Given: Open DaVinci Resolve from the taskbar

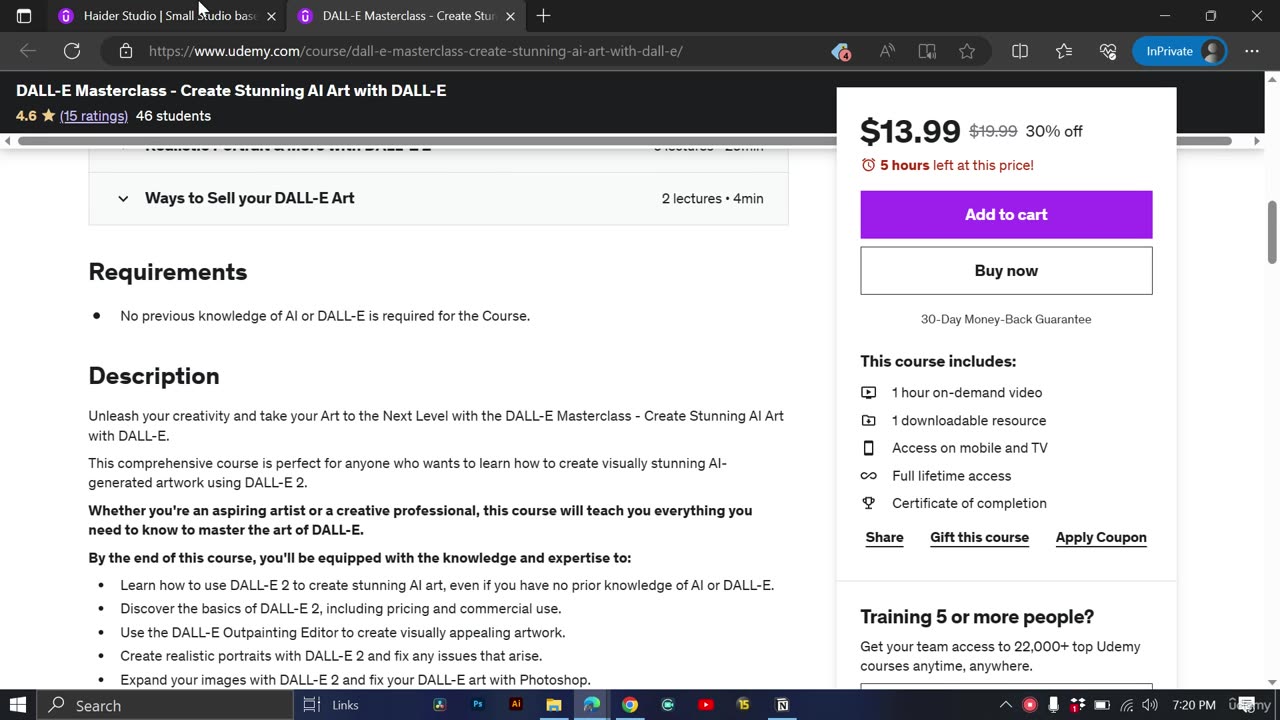Looking at the screenshot, I should 439,705.
